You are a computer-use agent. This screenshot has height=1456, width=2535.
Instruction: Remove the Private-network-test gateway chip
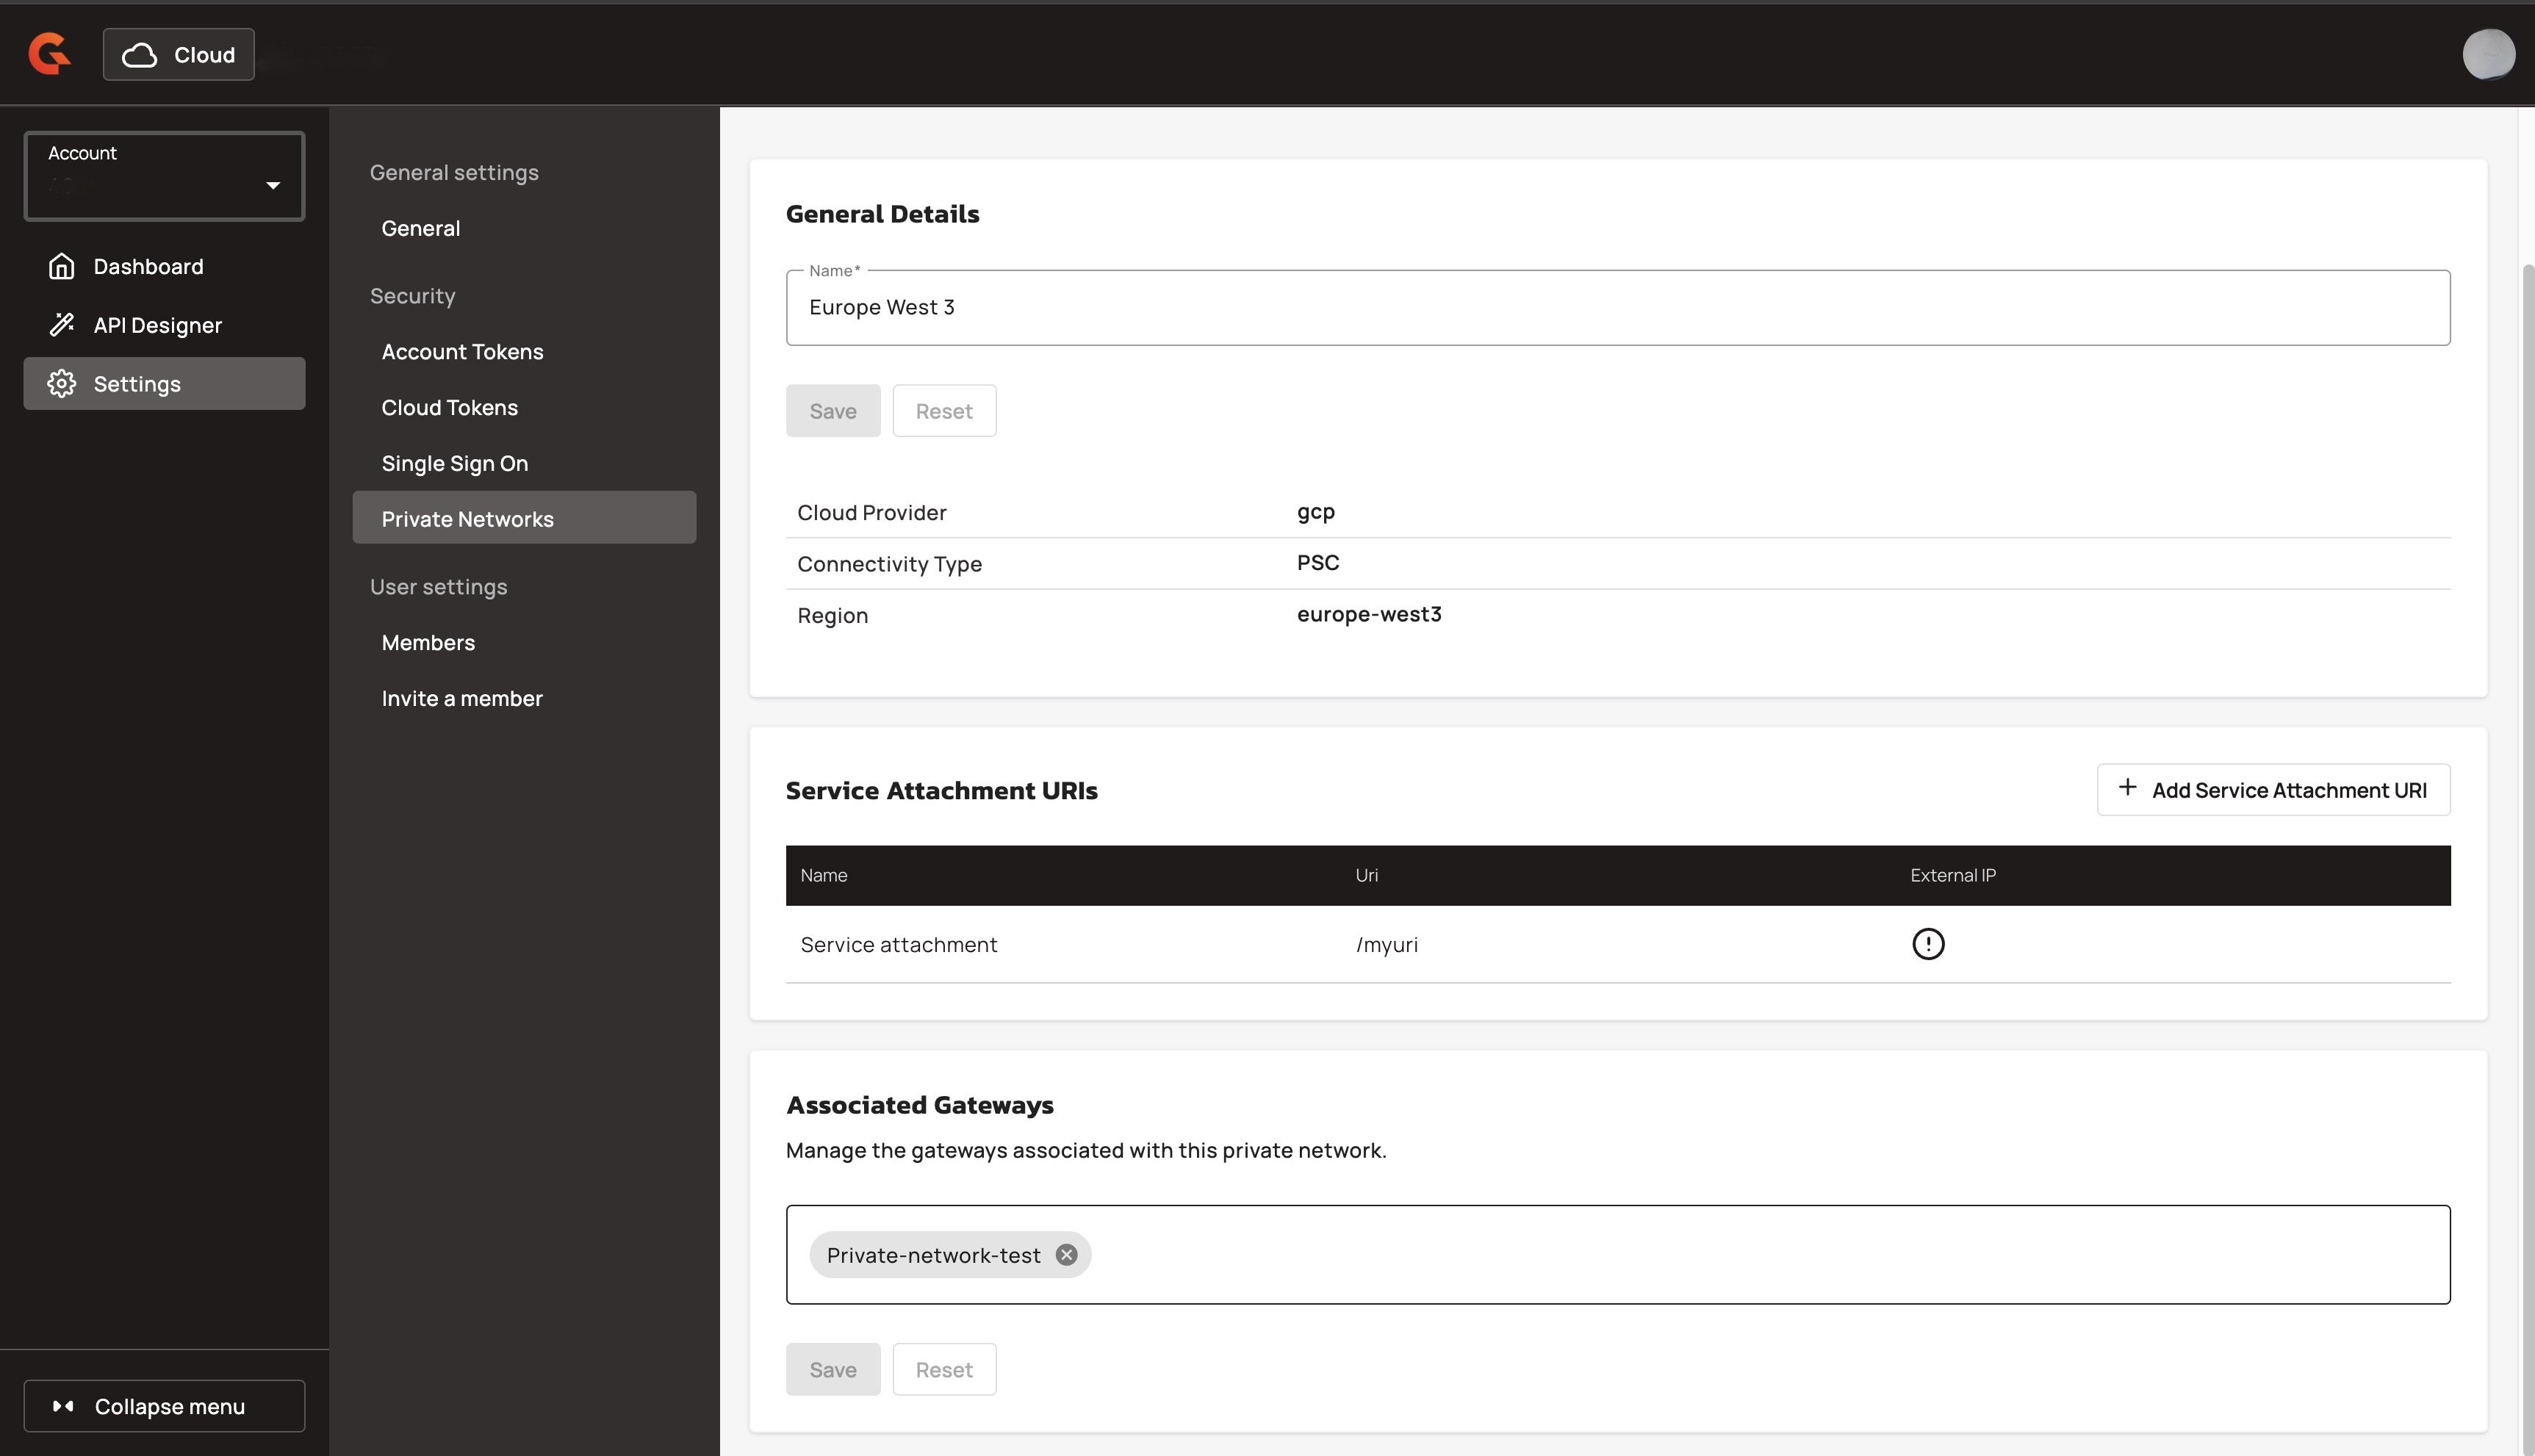pos(1066,1255)
